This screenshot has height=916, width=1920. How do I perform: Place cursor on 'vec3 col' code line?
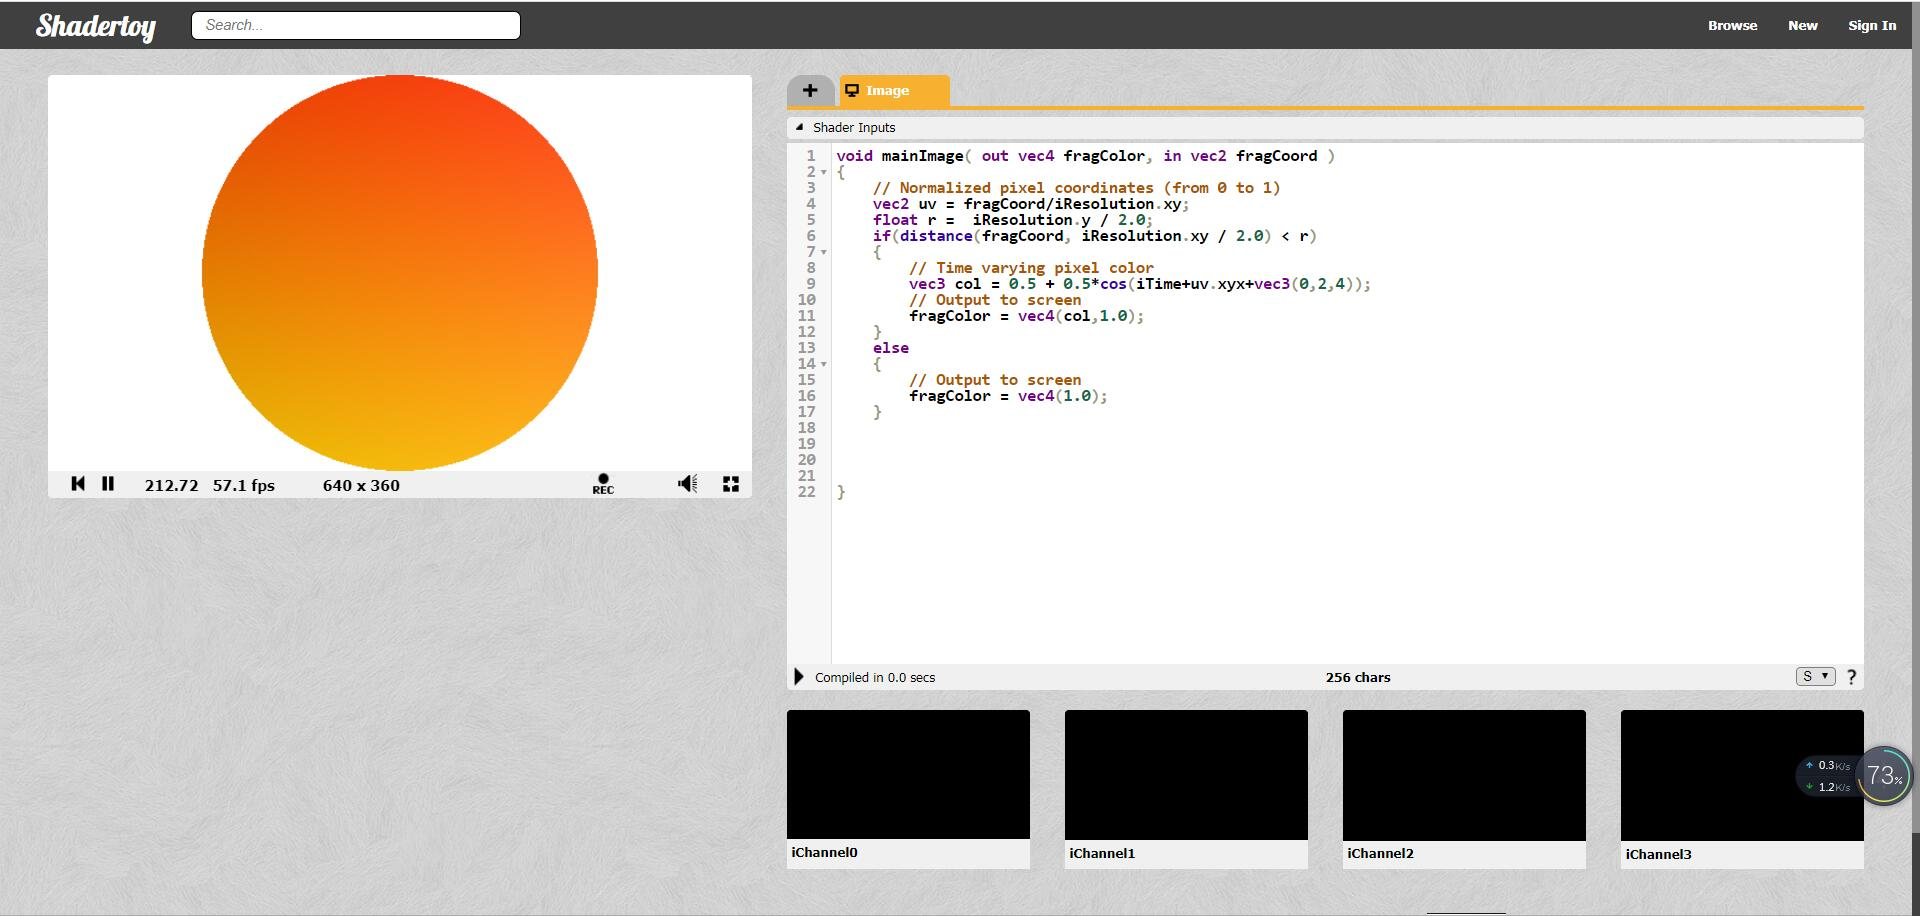coord(1140,284)
